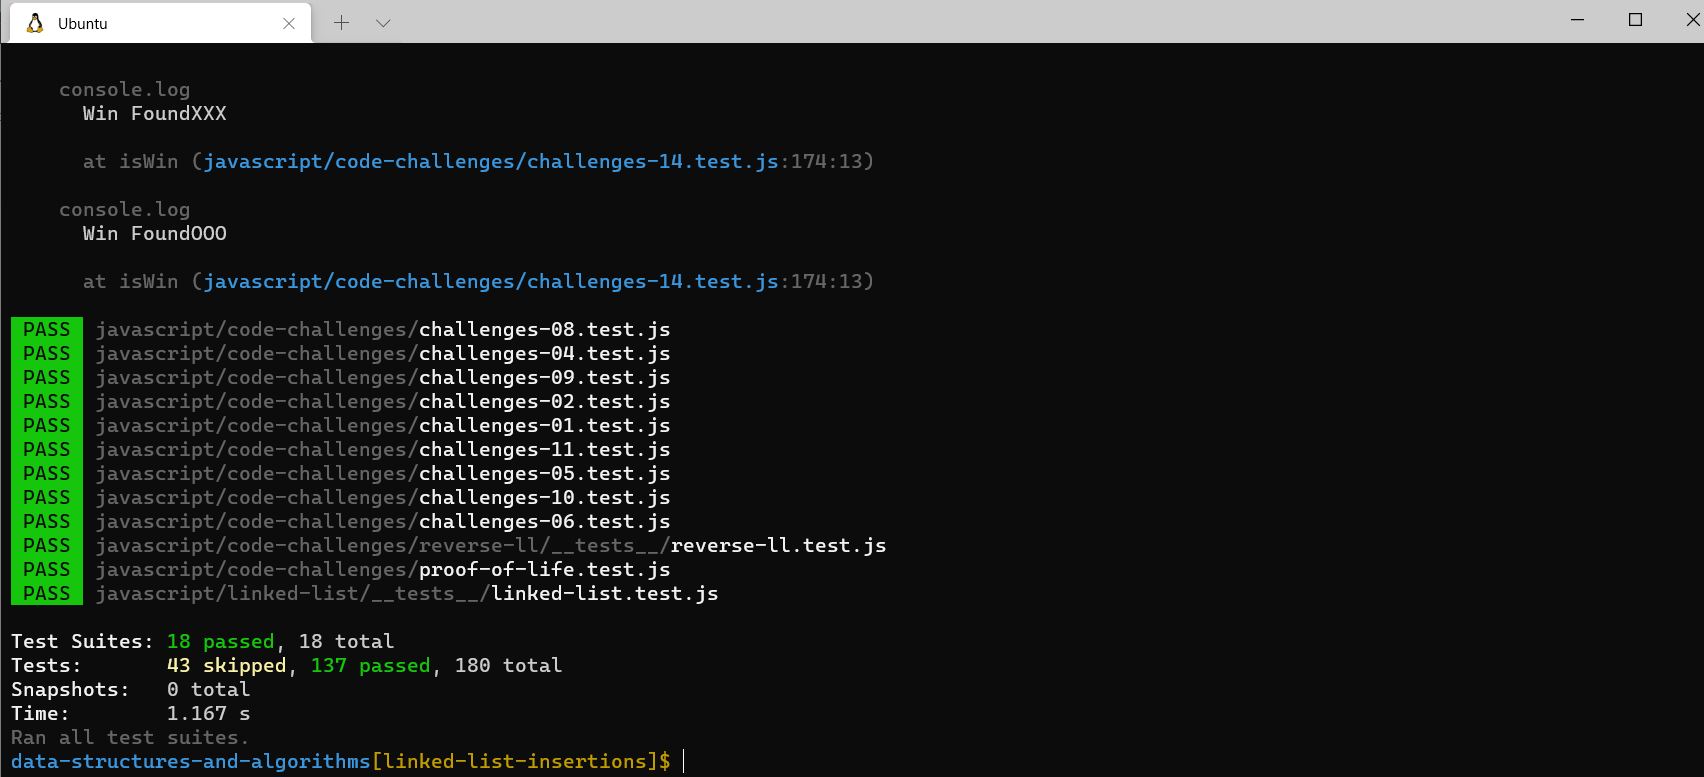Minimize the terminal window
Screen dimensions: 1704x777
(x=1578, y=20)
